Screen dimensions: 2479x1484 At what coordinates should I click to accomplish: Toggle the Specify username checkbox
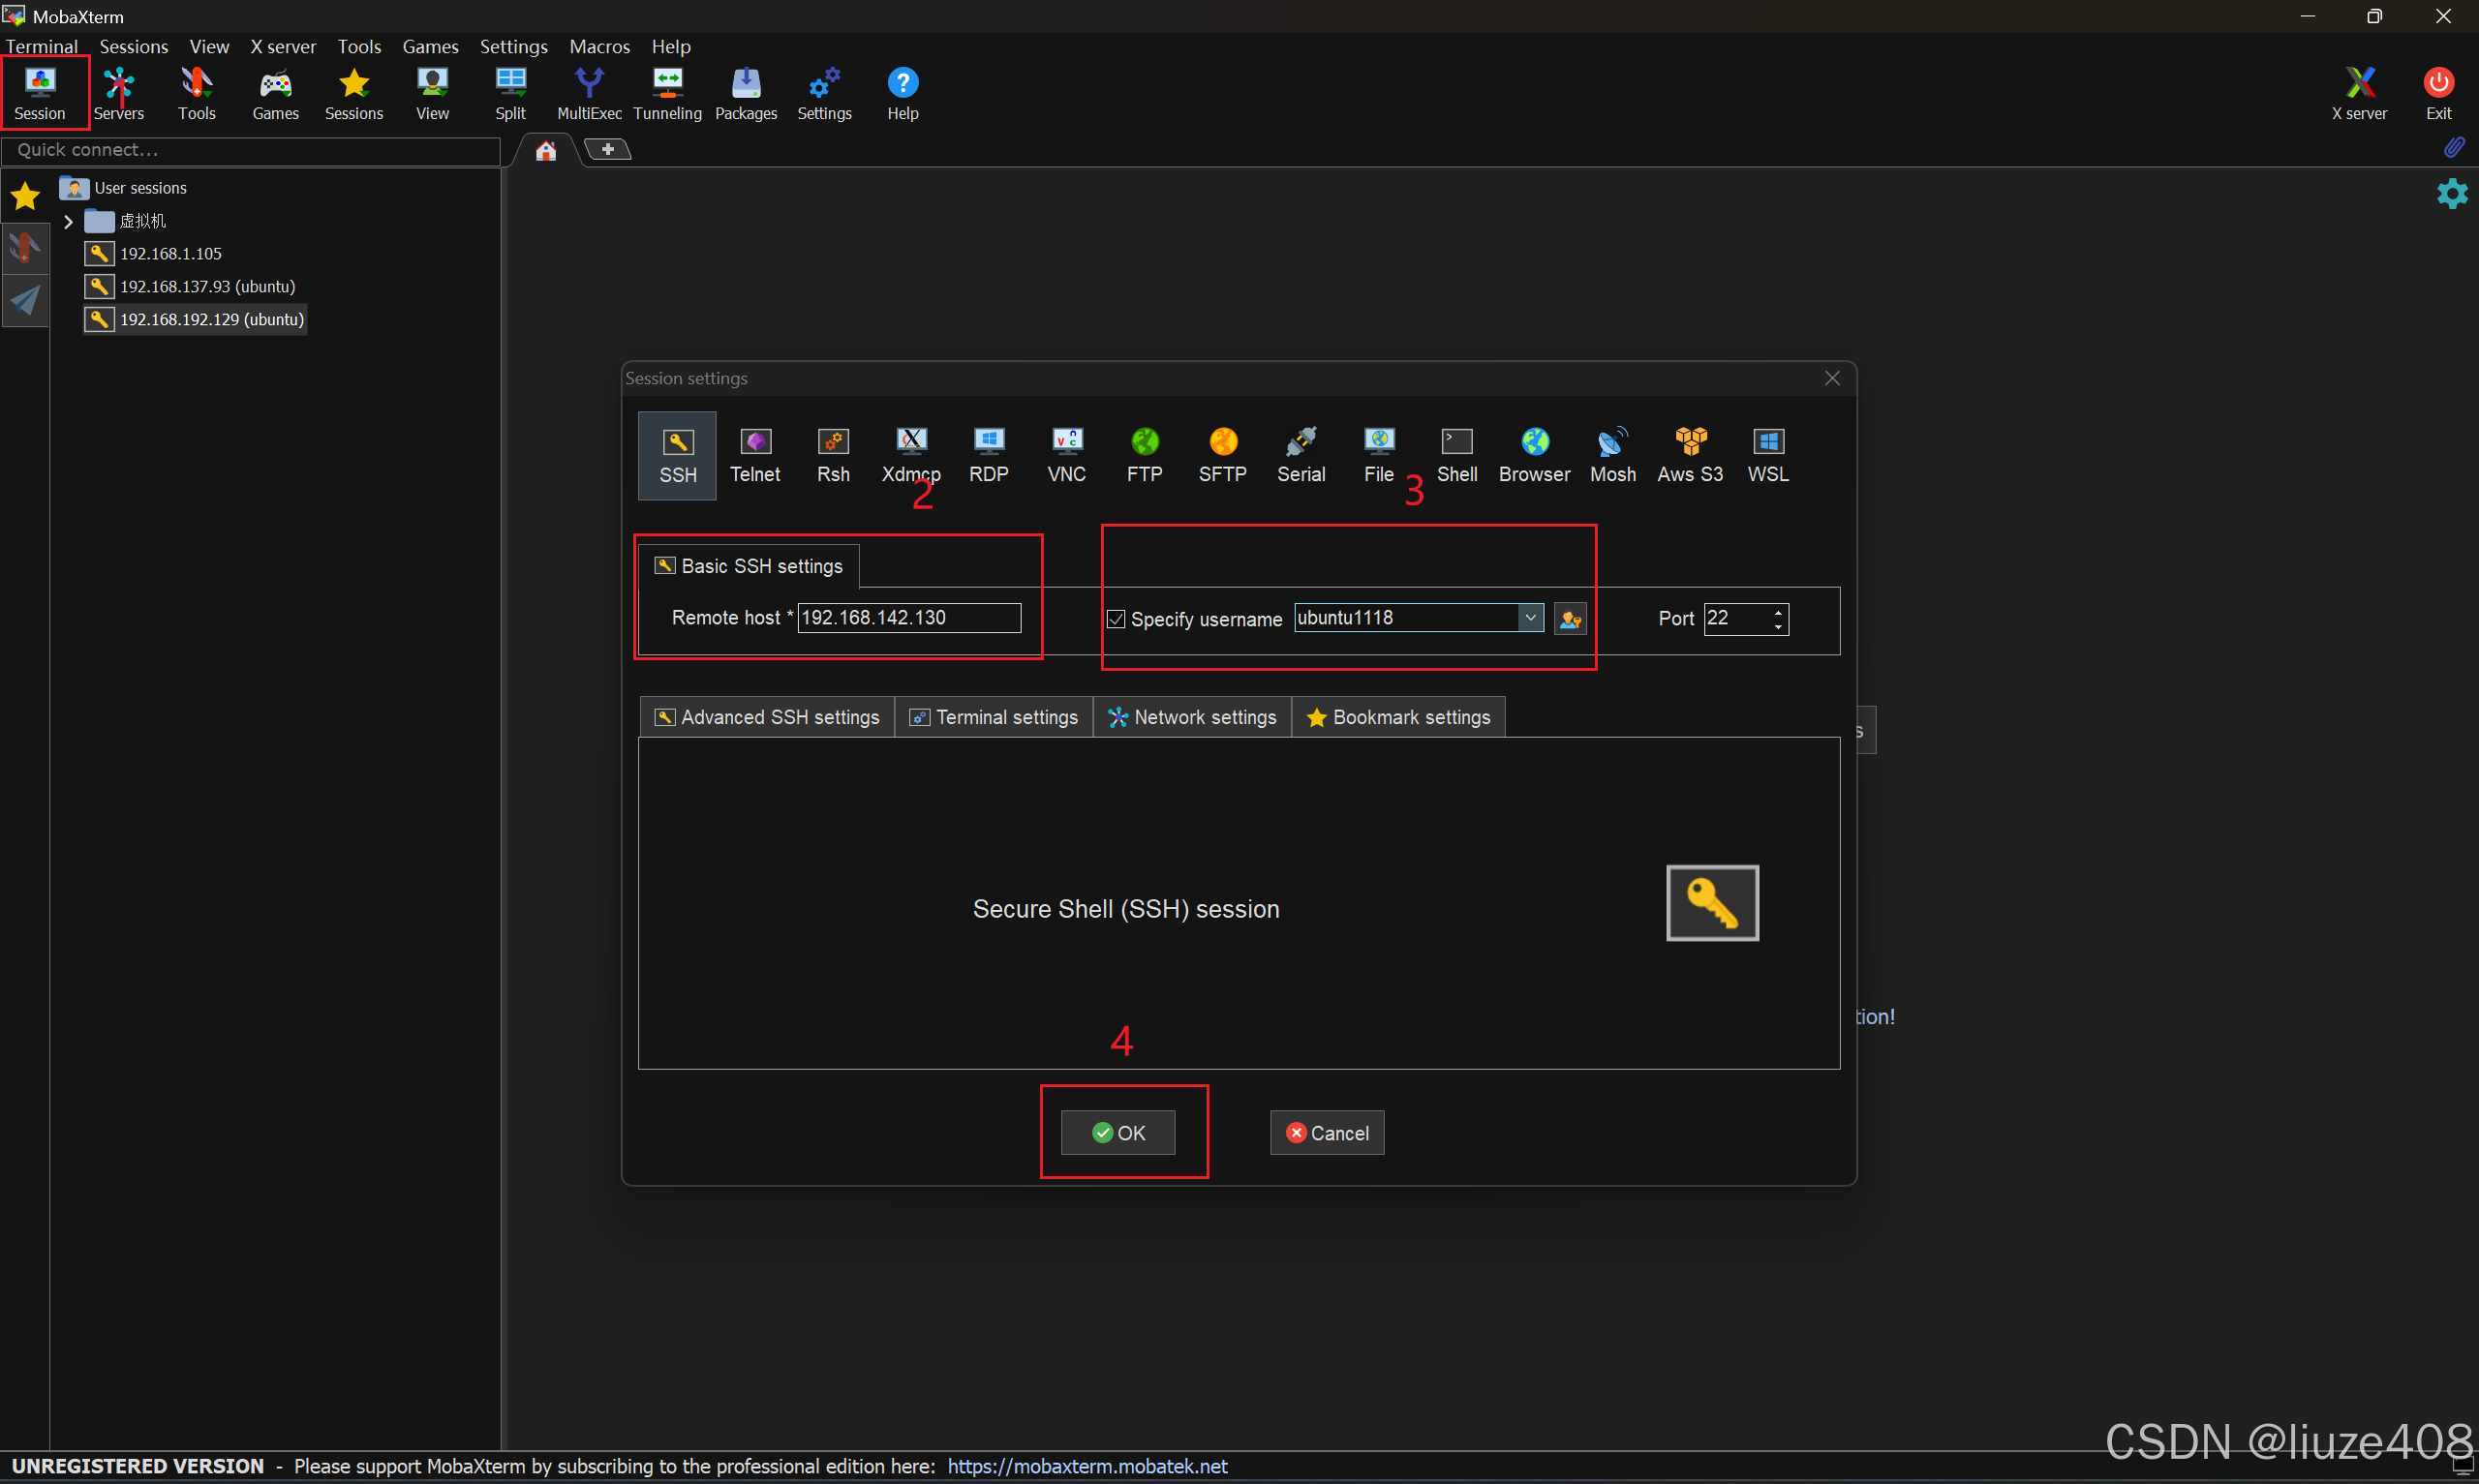(x=1116, y=620)
